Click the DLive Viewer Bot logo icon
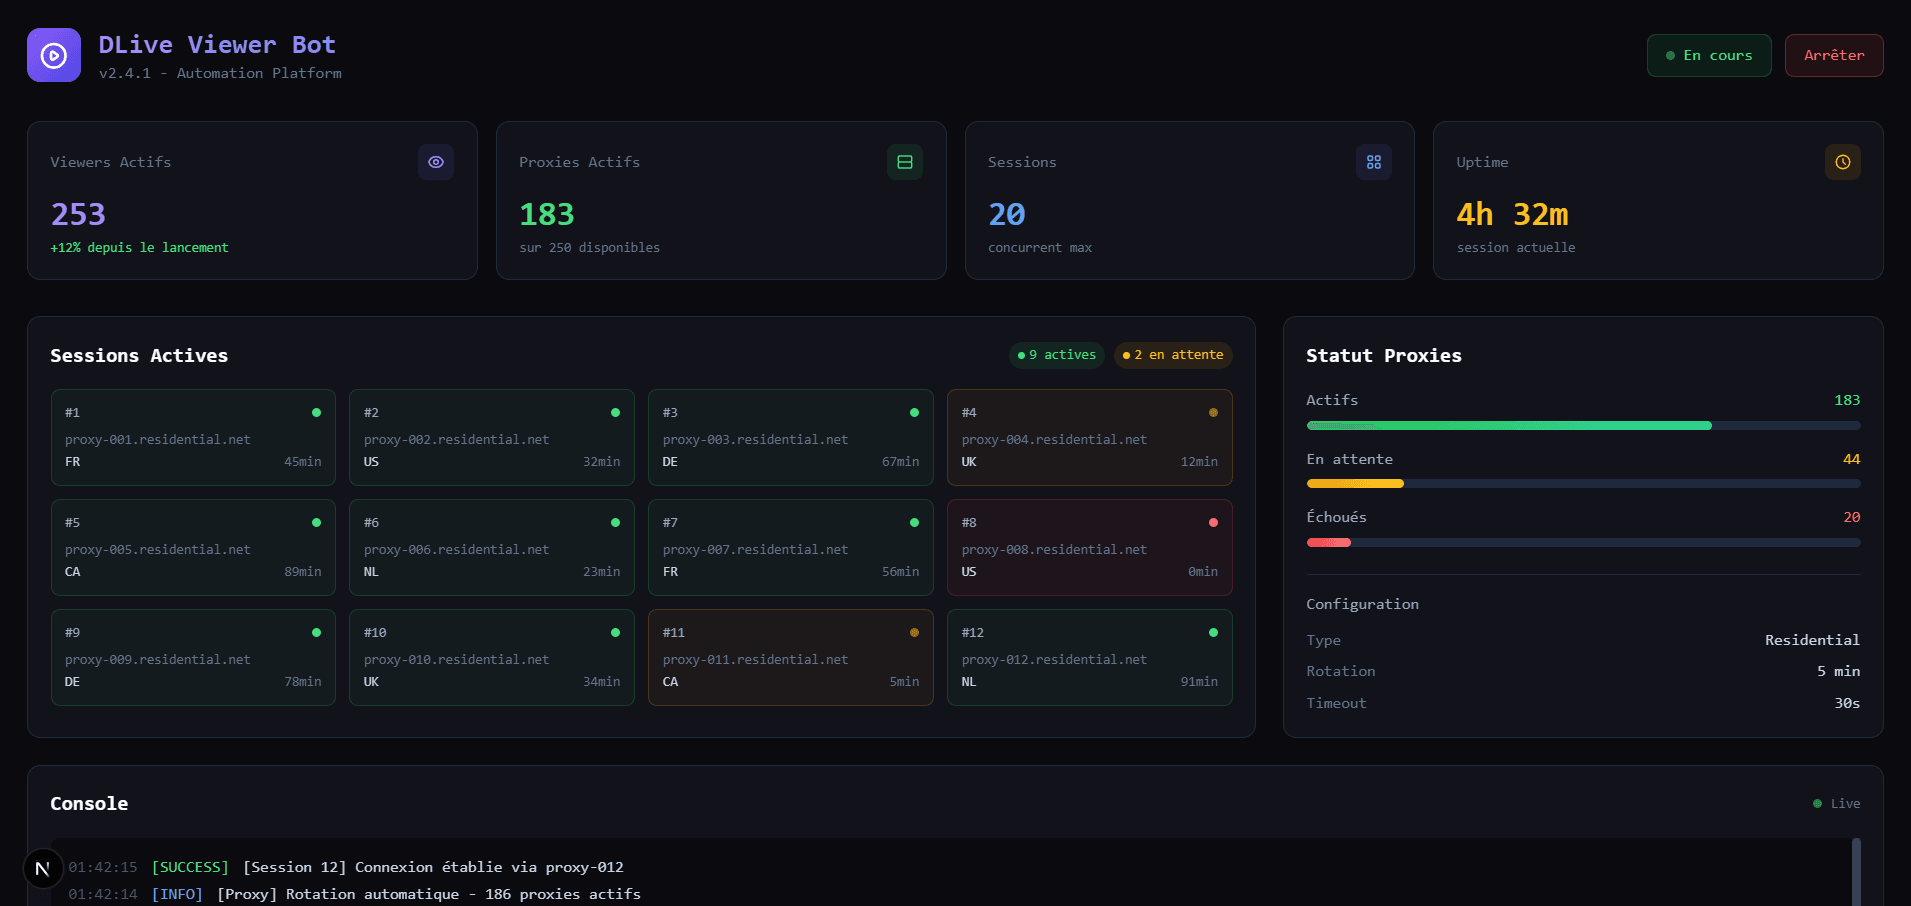This screenshot has width=1911, height=906. pyautogui.click(x=53, y=55)
